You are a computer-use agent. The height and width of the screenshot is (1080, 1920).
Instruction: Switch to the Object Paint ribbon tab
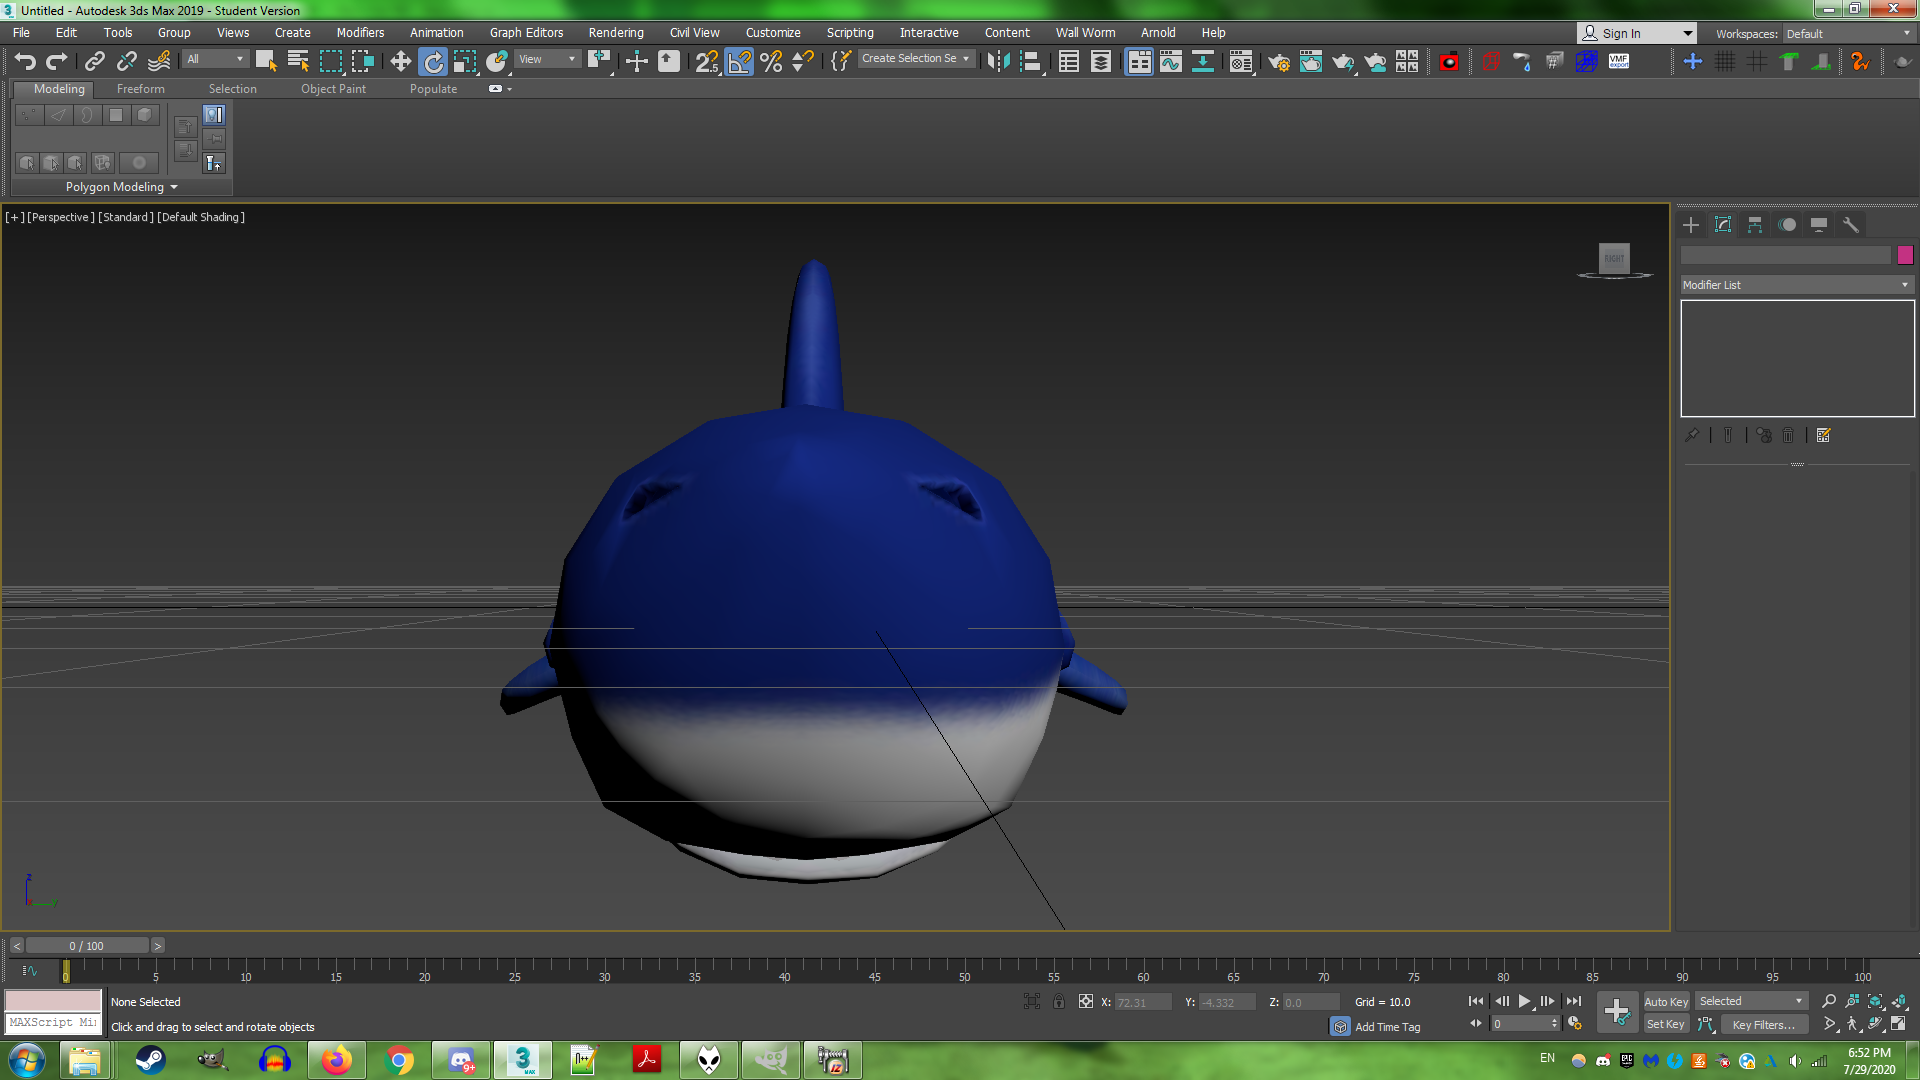(333, 89)
